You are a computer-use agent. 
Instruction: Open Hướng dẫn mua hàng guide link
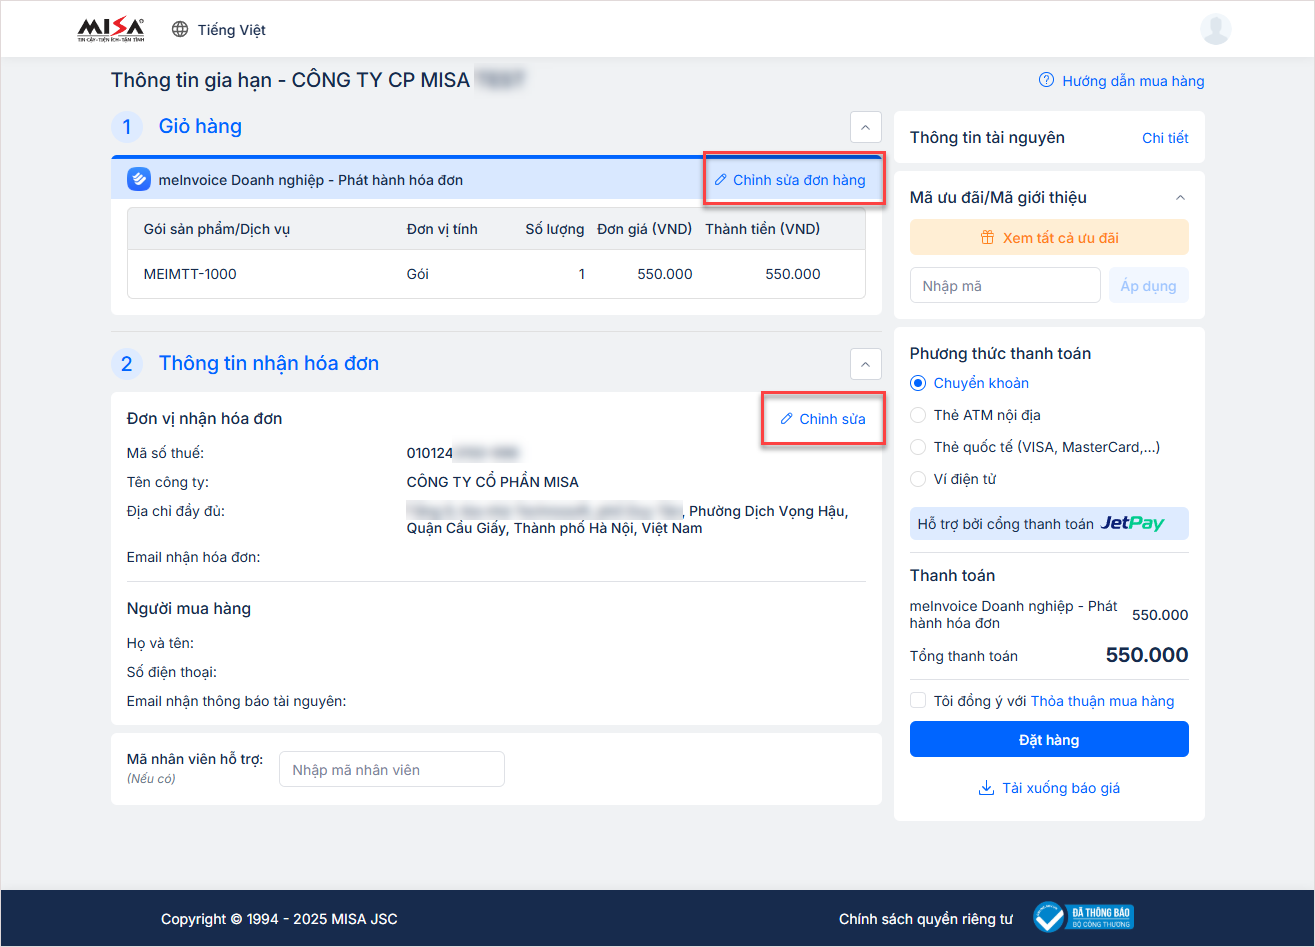click(1133, 81)
